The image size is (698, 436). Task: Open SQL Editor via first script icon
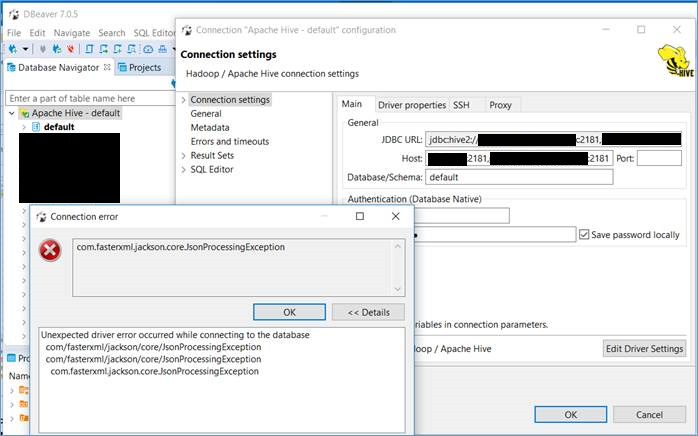coord(89,49)
